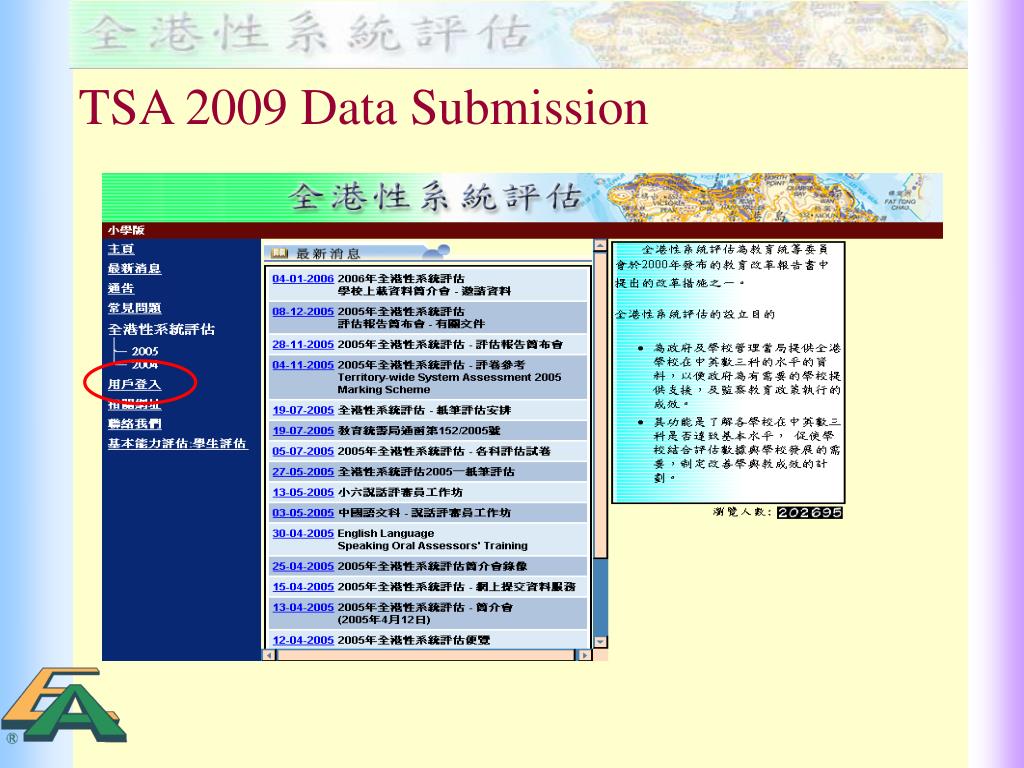
Task: Open 基本能力評估:學生評估 link
Action: [177, 443]
